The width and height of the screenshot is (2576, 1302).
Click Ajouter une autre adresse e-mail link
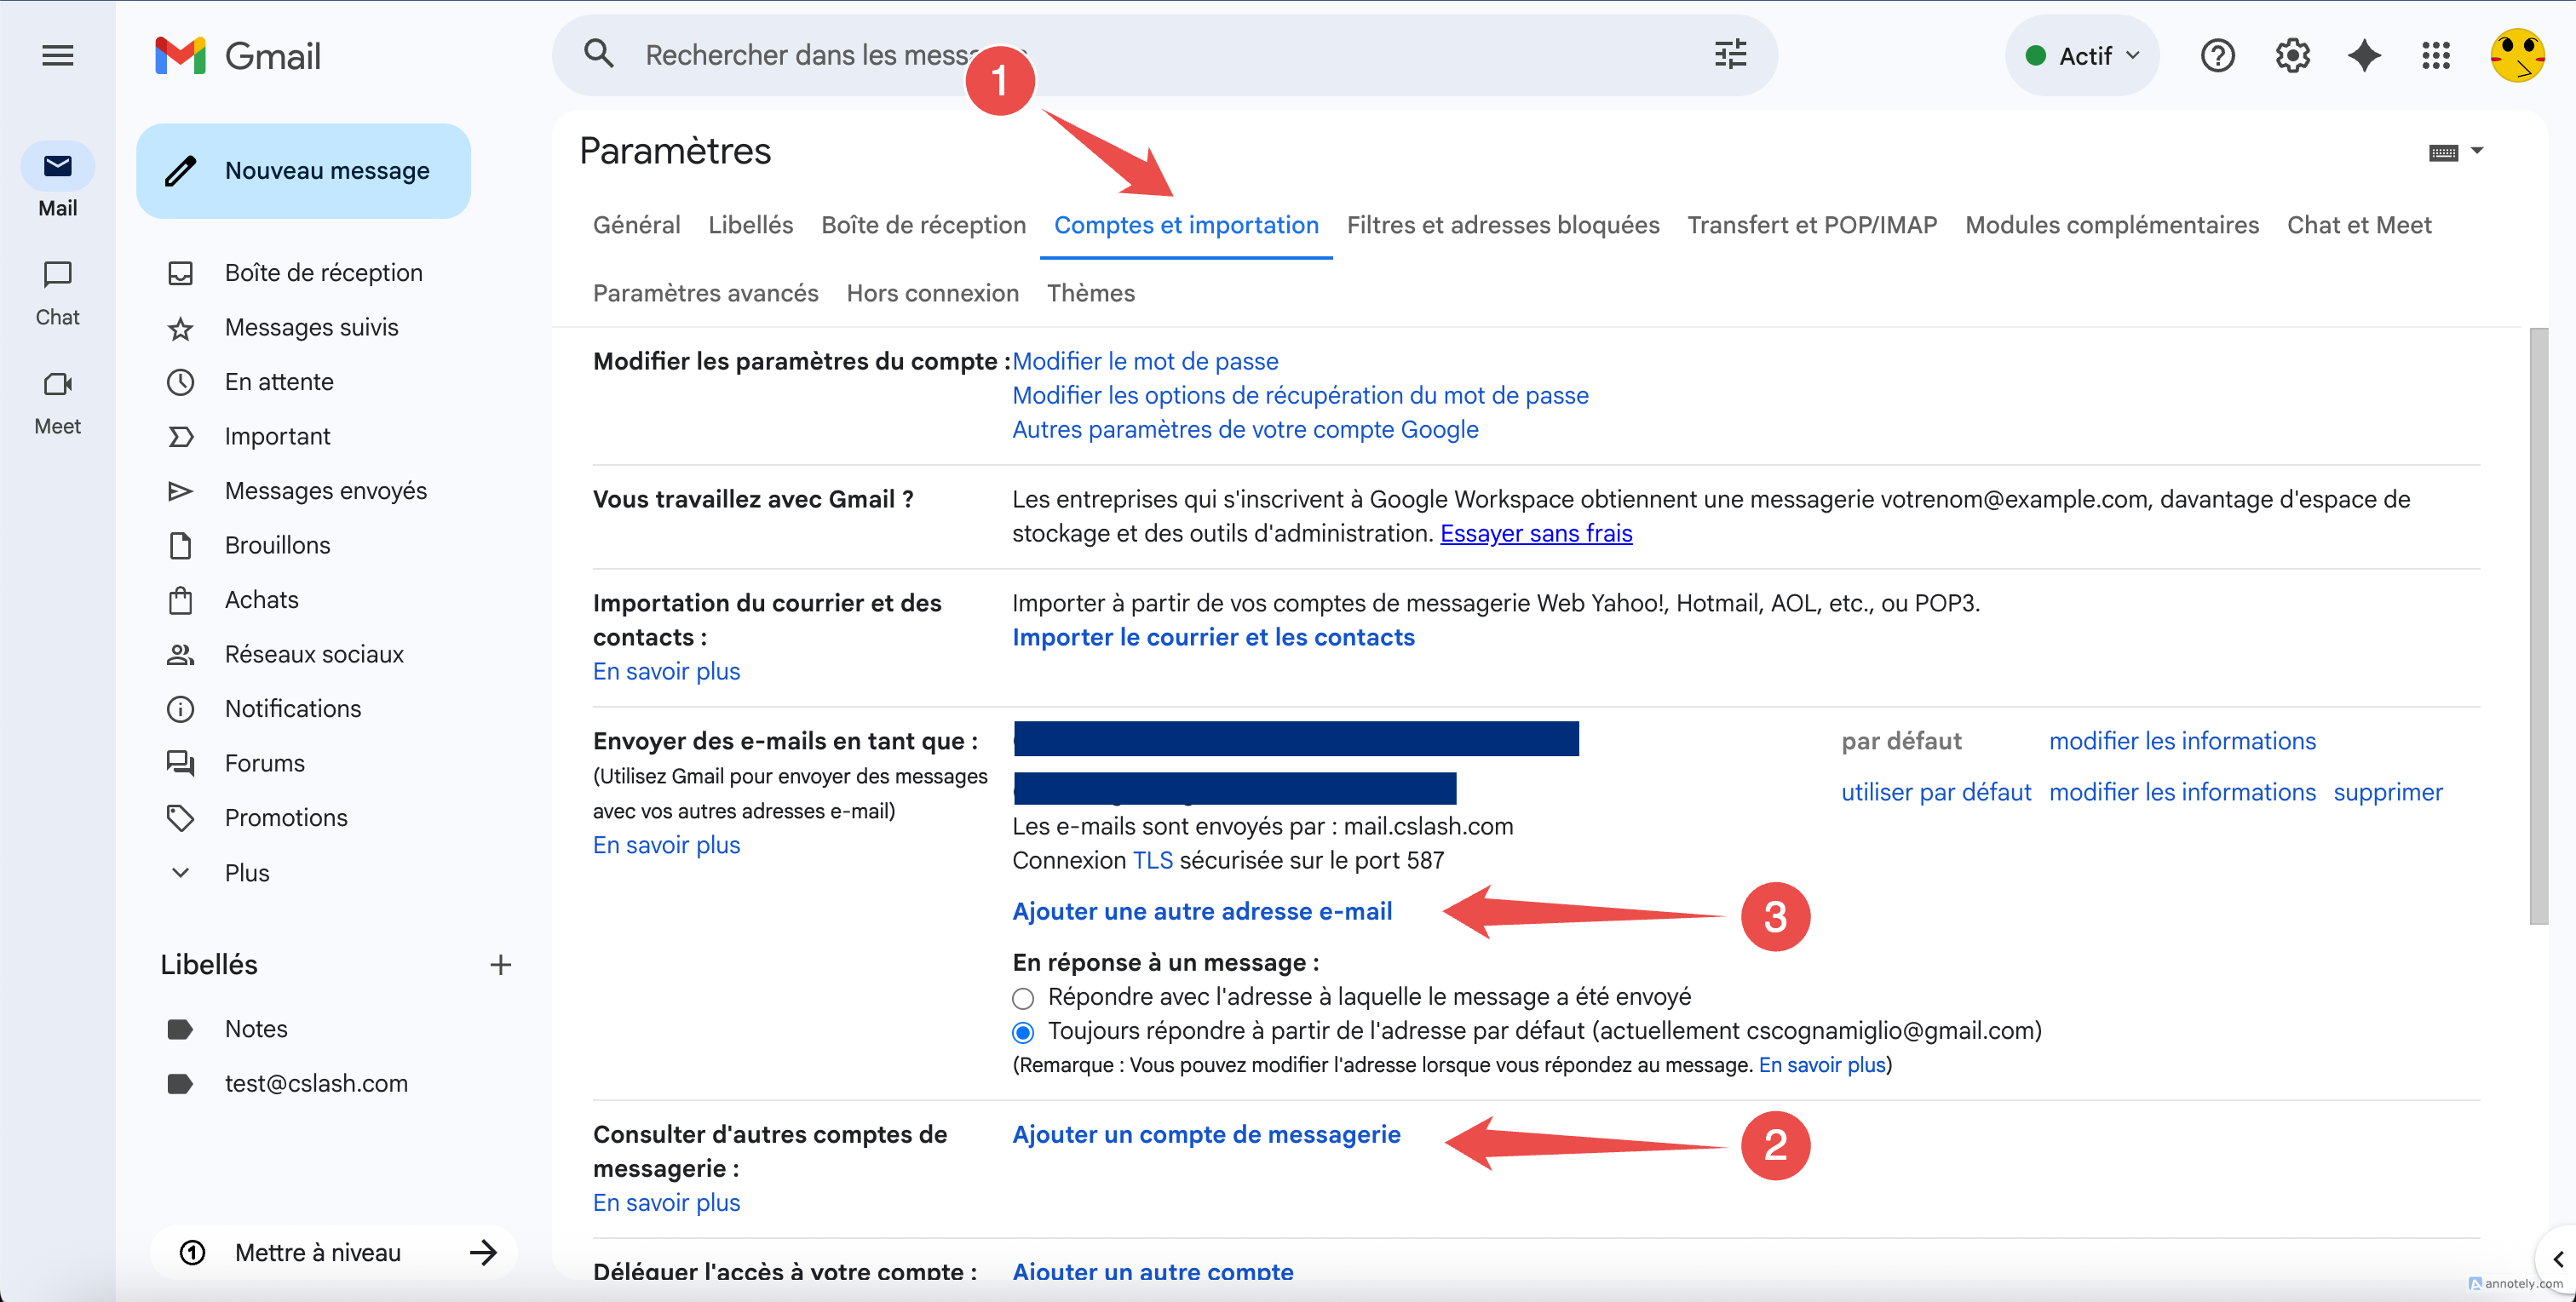[1201, 911]
